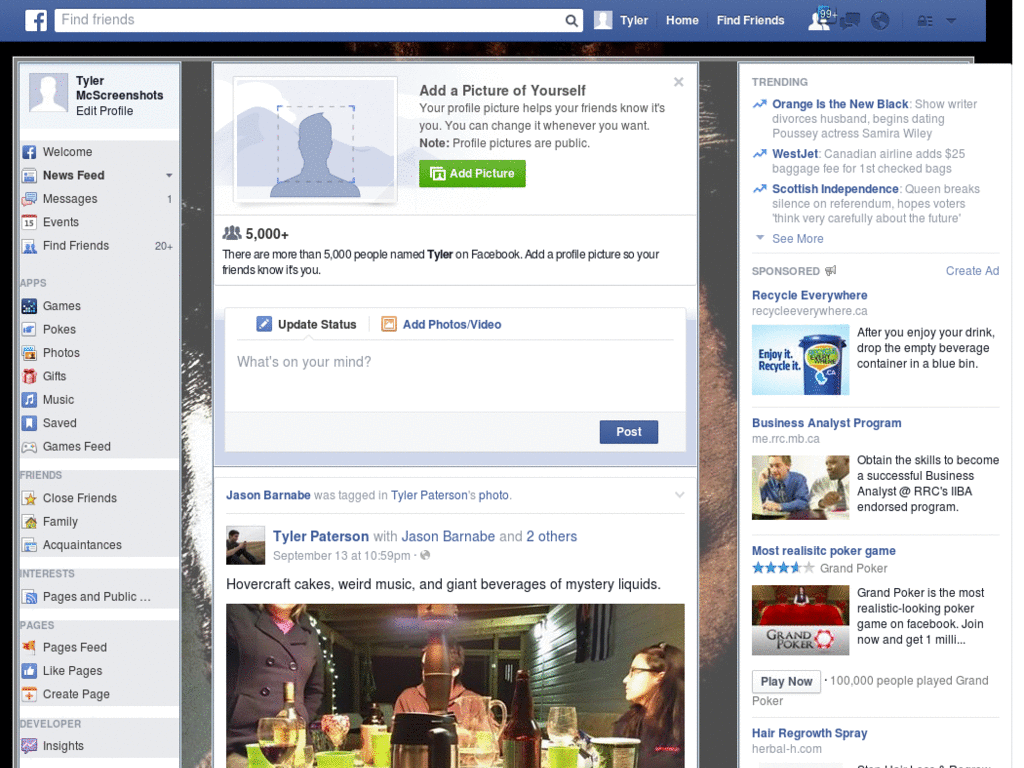Click the Play Now button

point(786,682)
